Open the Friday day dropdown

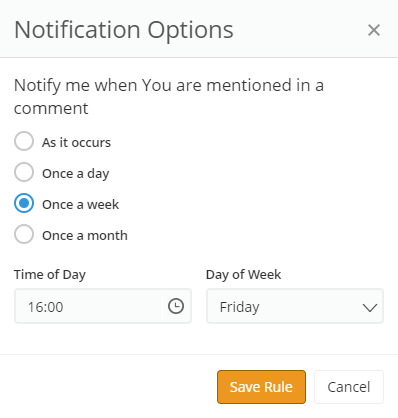(295, 306)
